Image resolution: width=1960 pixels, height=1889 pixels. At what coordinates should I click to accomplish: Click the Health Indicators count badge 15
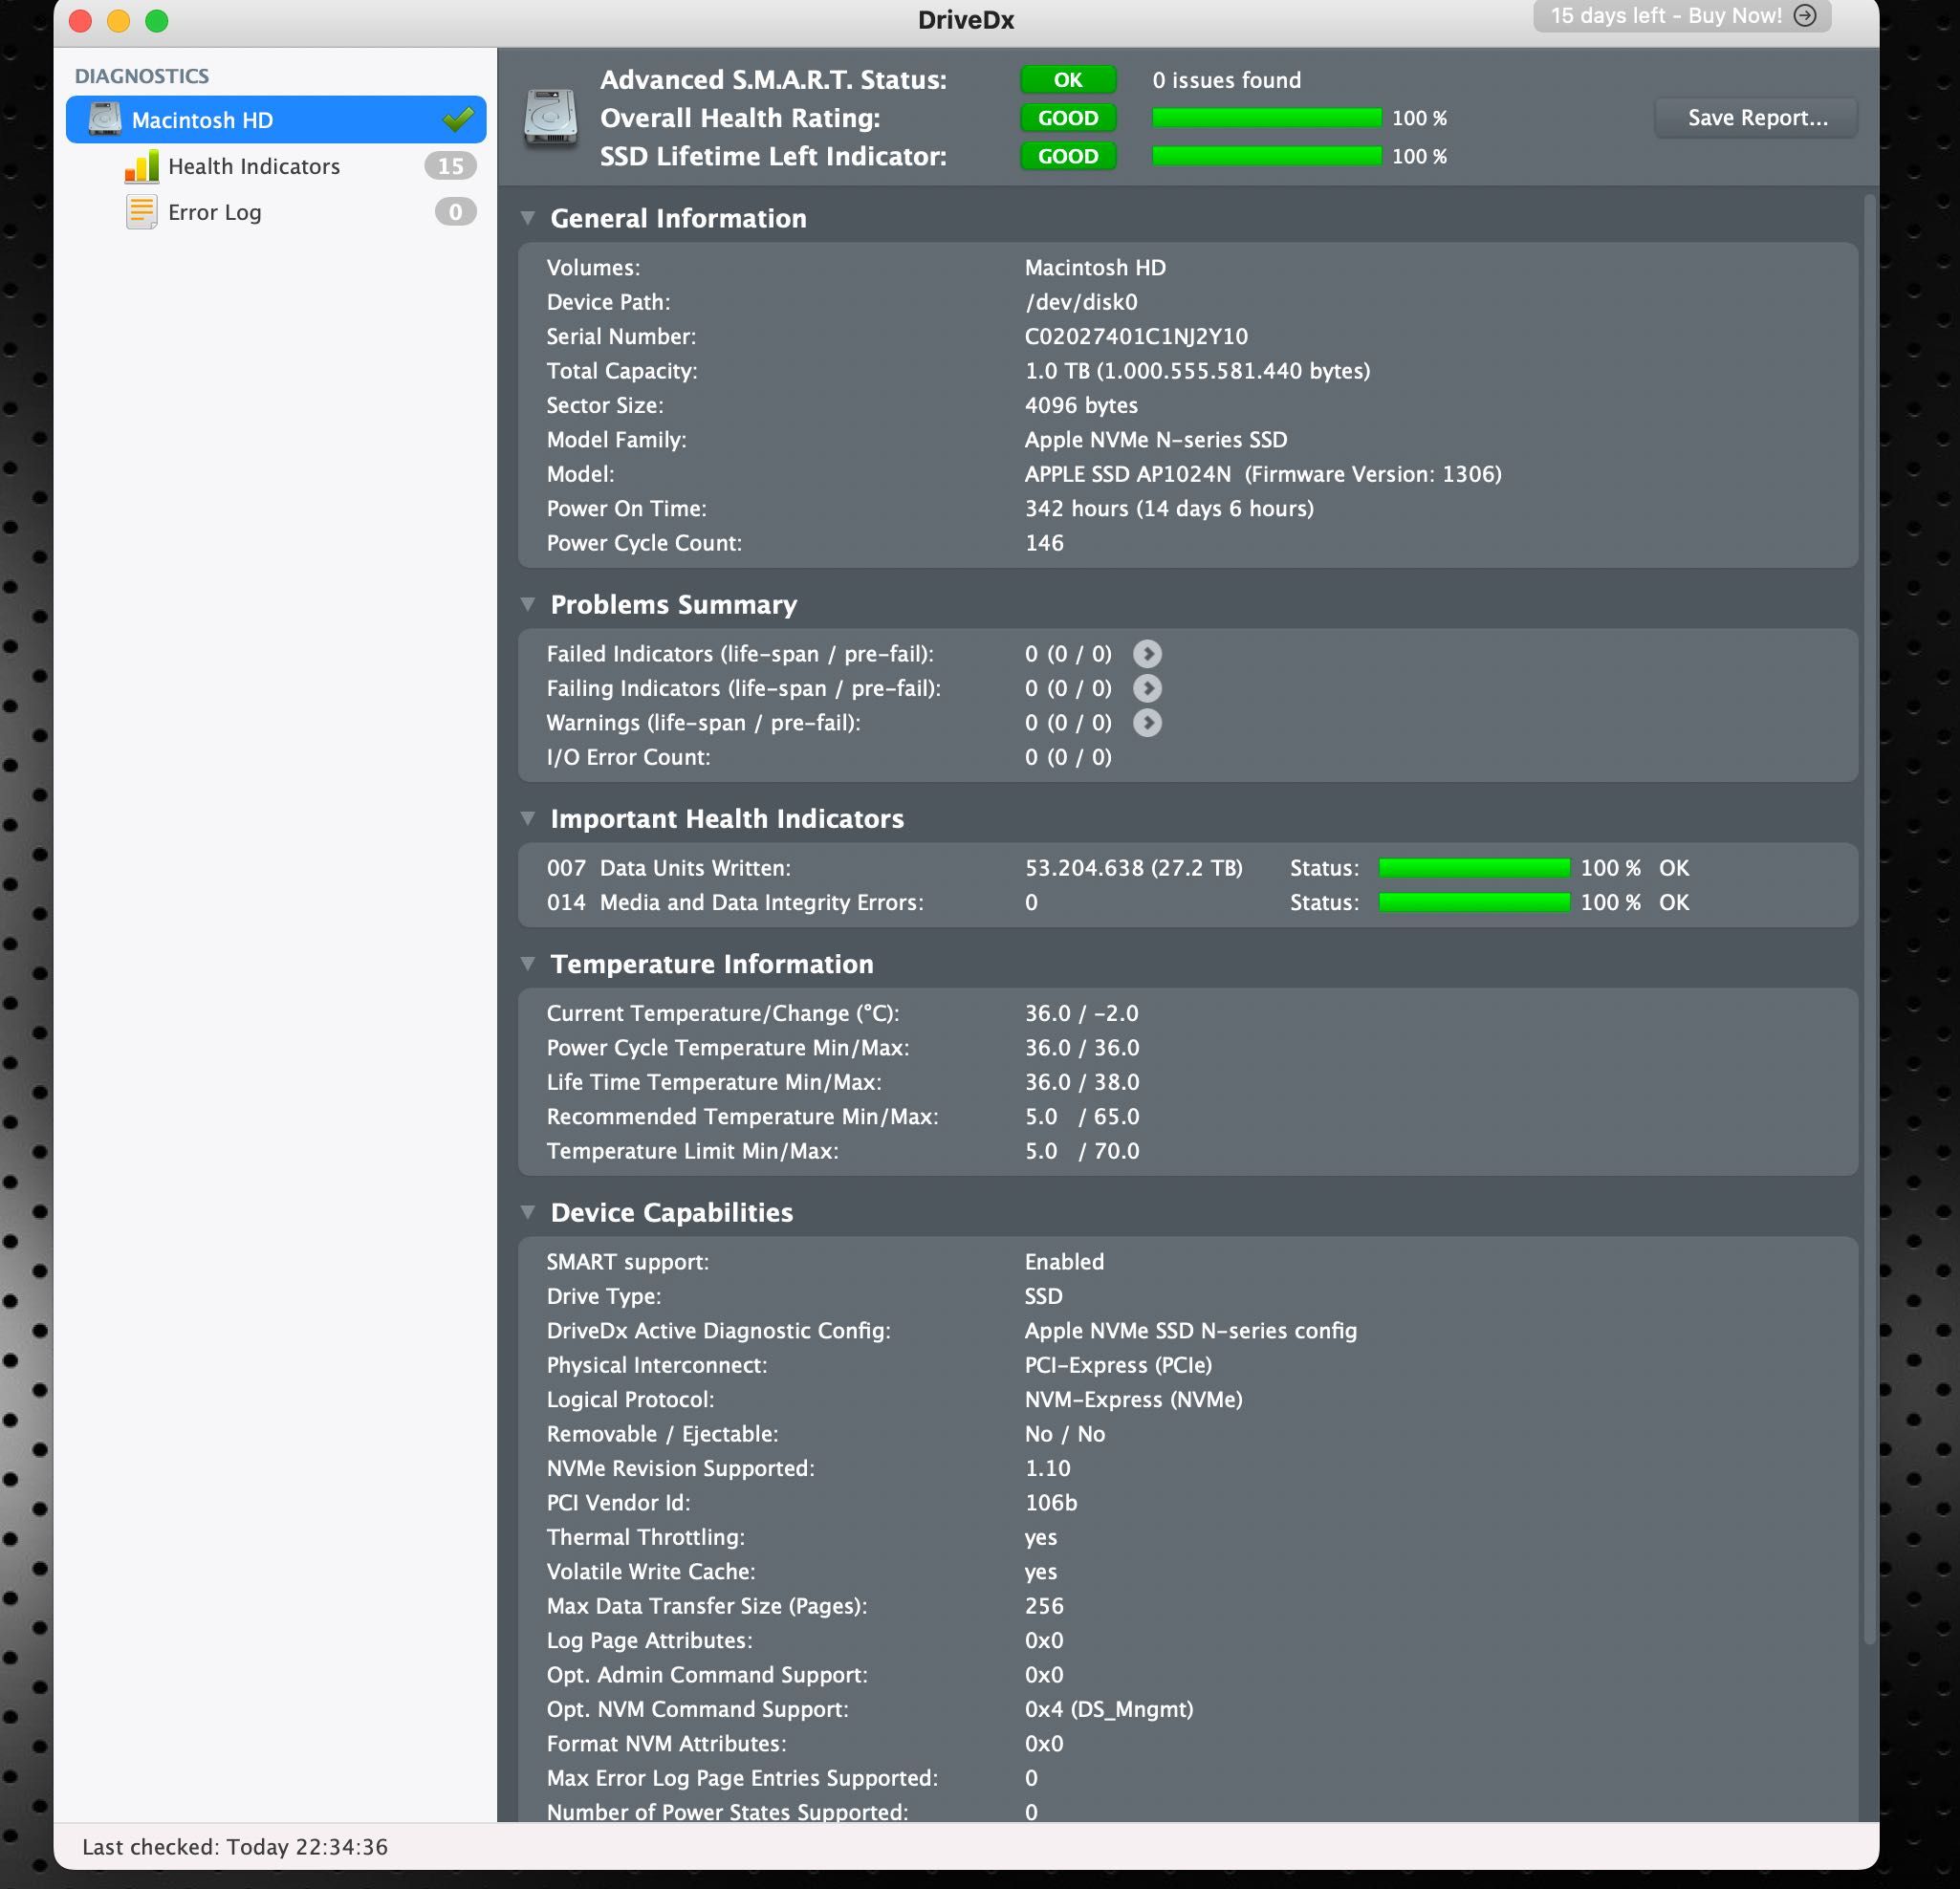[450, 166]
